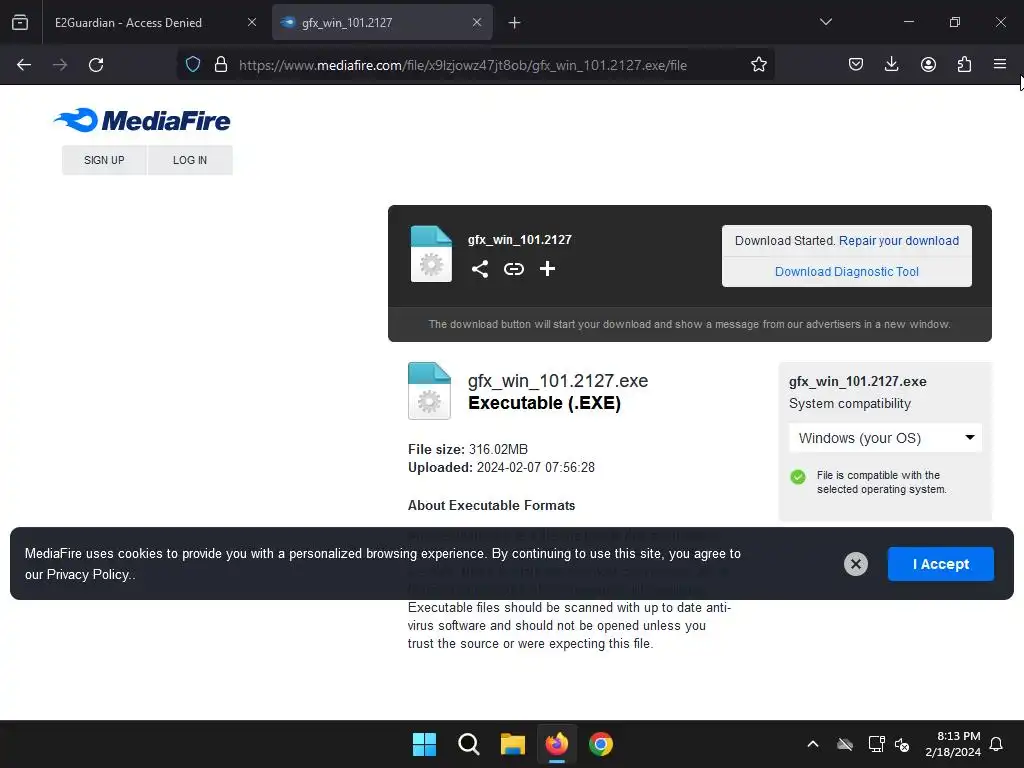Click the file icon in dark download box
This screenshot has height=768, width=1024.
(431, 253)
